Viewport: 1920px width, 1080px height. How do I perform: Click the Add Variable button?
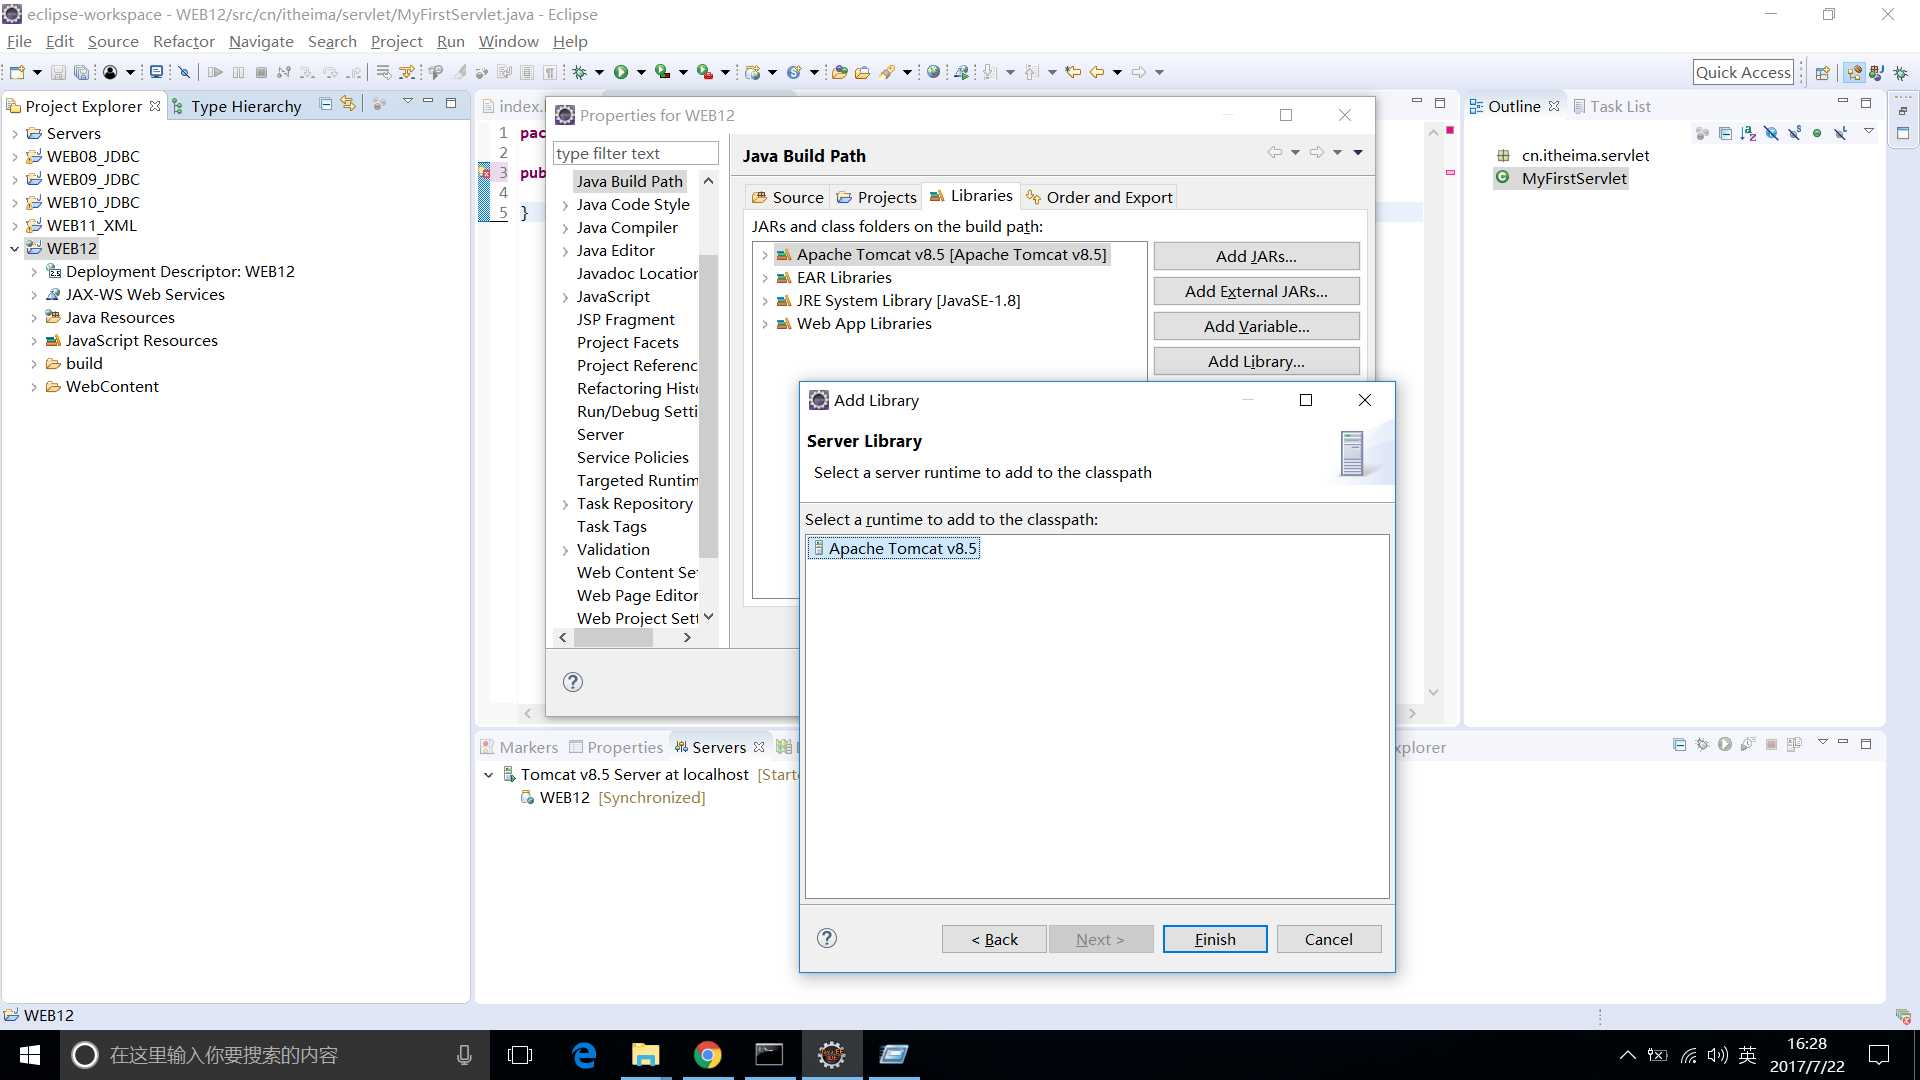point(1256,326)
